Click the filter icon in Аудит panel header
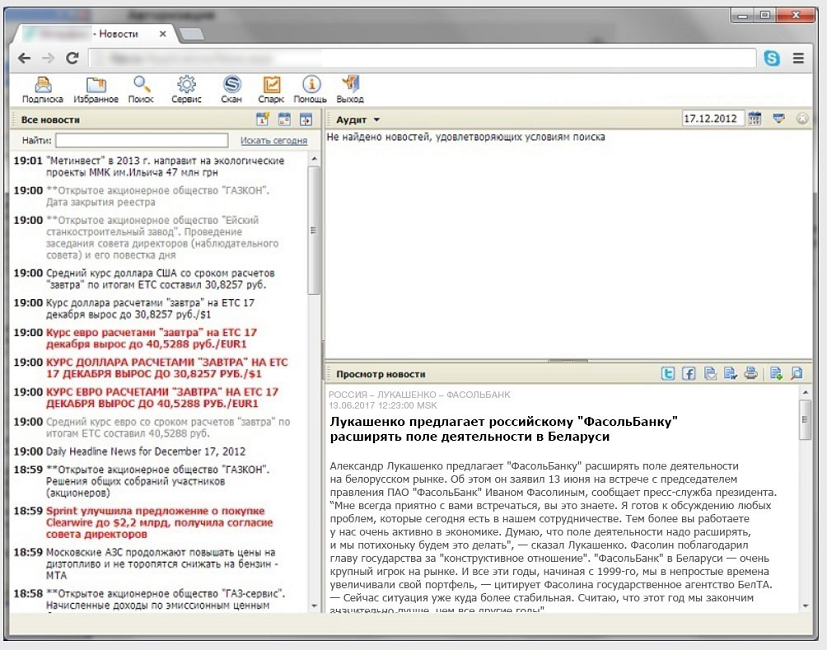Image resolution: width=827 pixels, height=650 pixels. click(778, 119)
